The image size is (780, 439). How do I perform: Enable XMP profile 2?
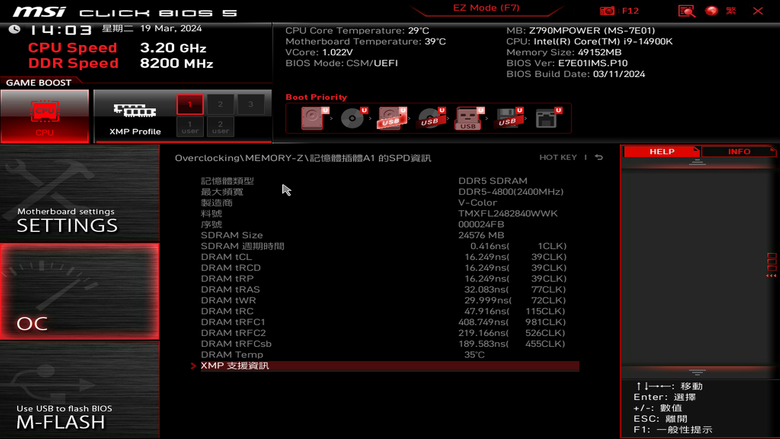point(220,104)
